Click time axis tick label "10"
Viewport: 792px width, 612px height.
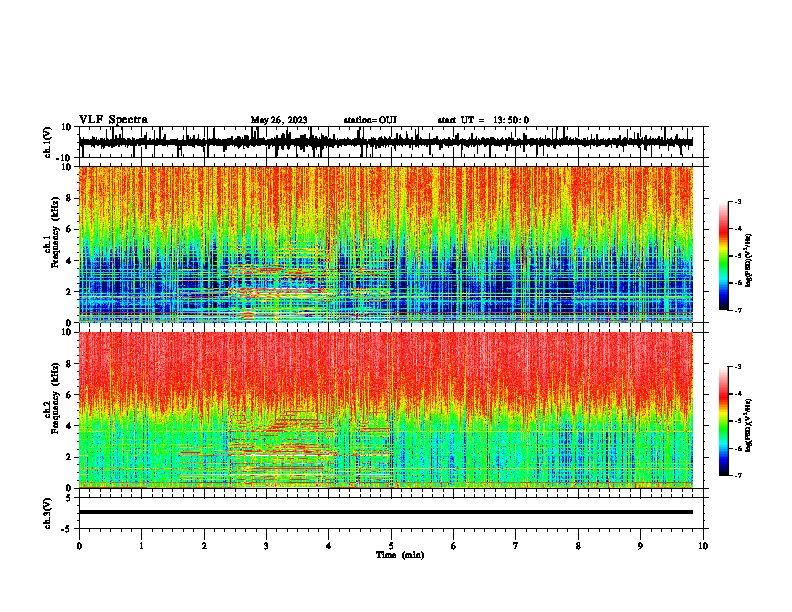coord(703,546)
